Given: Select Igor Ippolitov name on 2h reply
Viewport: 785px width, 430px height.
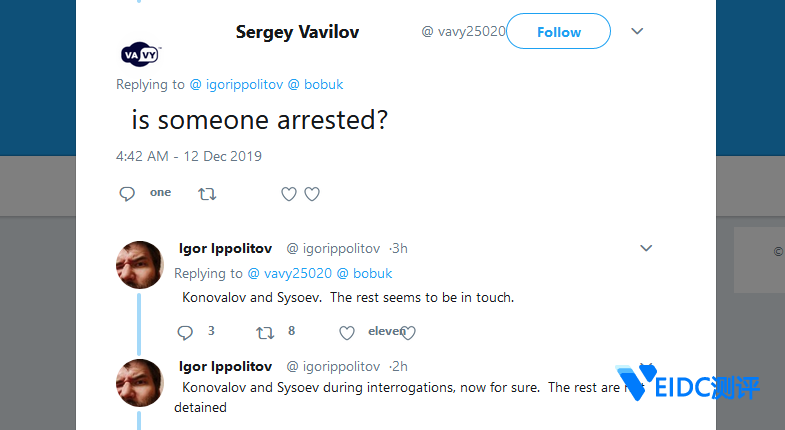Looking at the screenshot, I should pyautogui.click(x=225, y=366).
